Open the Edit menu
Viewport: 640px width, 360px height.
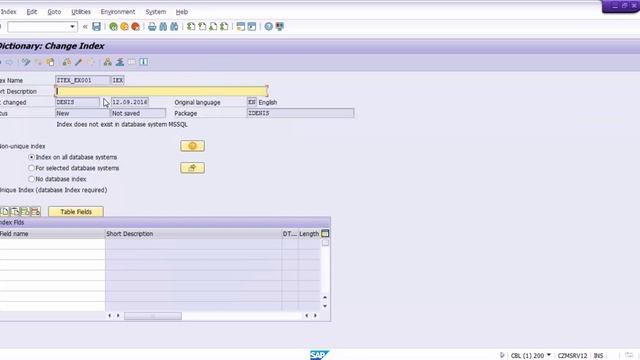pos(32,12)
